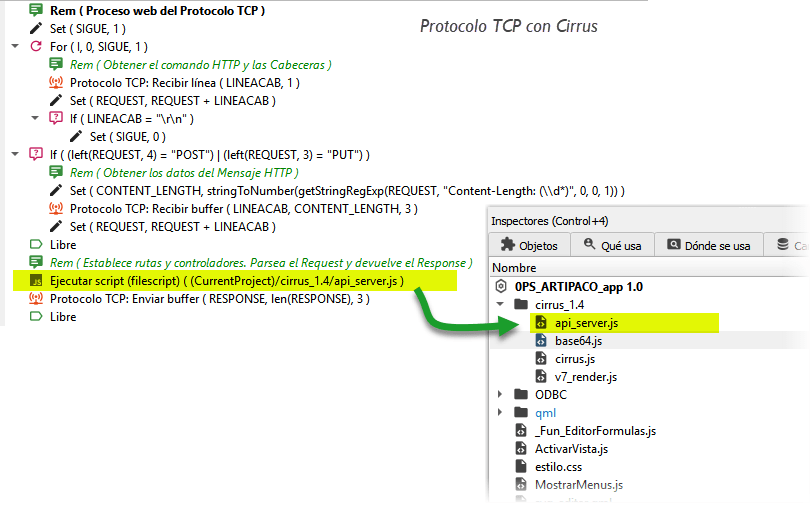Click the TCP icon on Recibir línea
This screenshot has height=505, width=812.
56,83
